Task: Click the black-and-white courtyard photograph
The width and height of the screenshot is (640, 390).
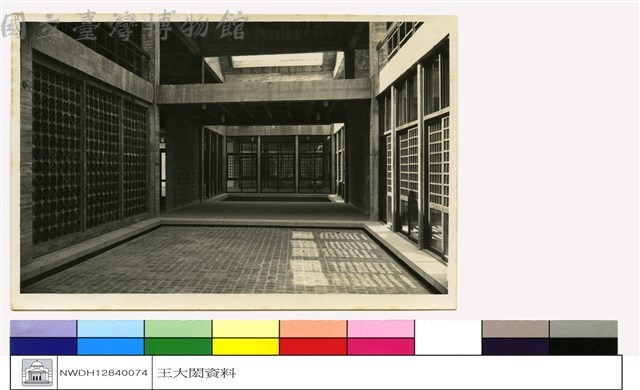Action: tap(234, 158)
